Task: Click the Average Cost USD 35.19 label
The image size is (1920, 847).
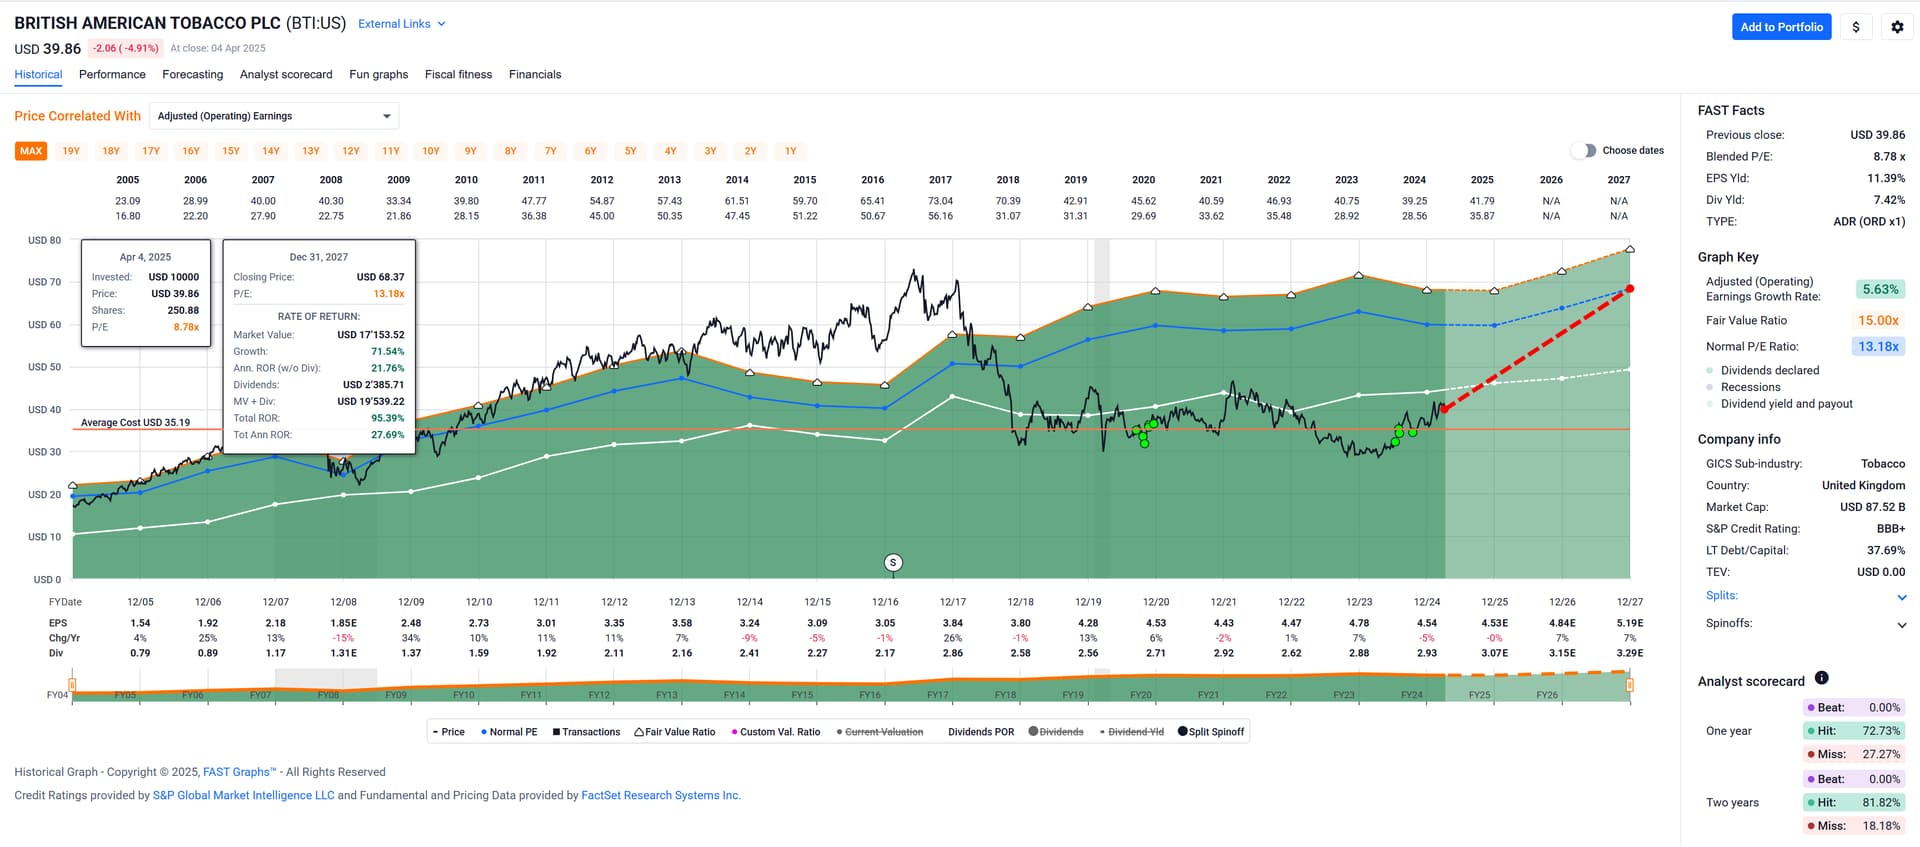Action: (135, 423)
